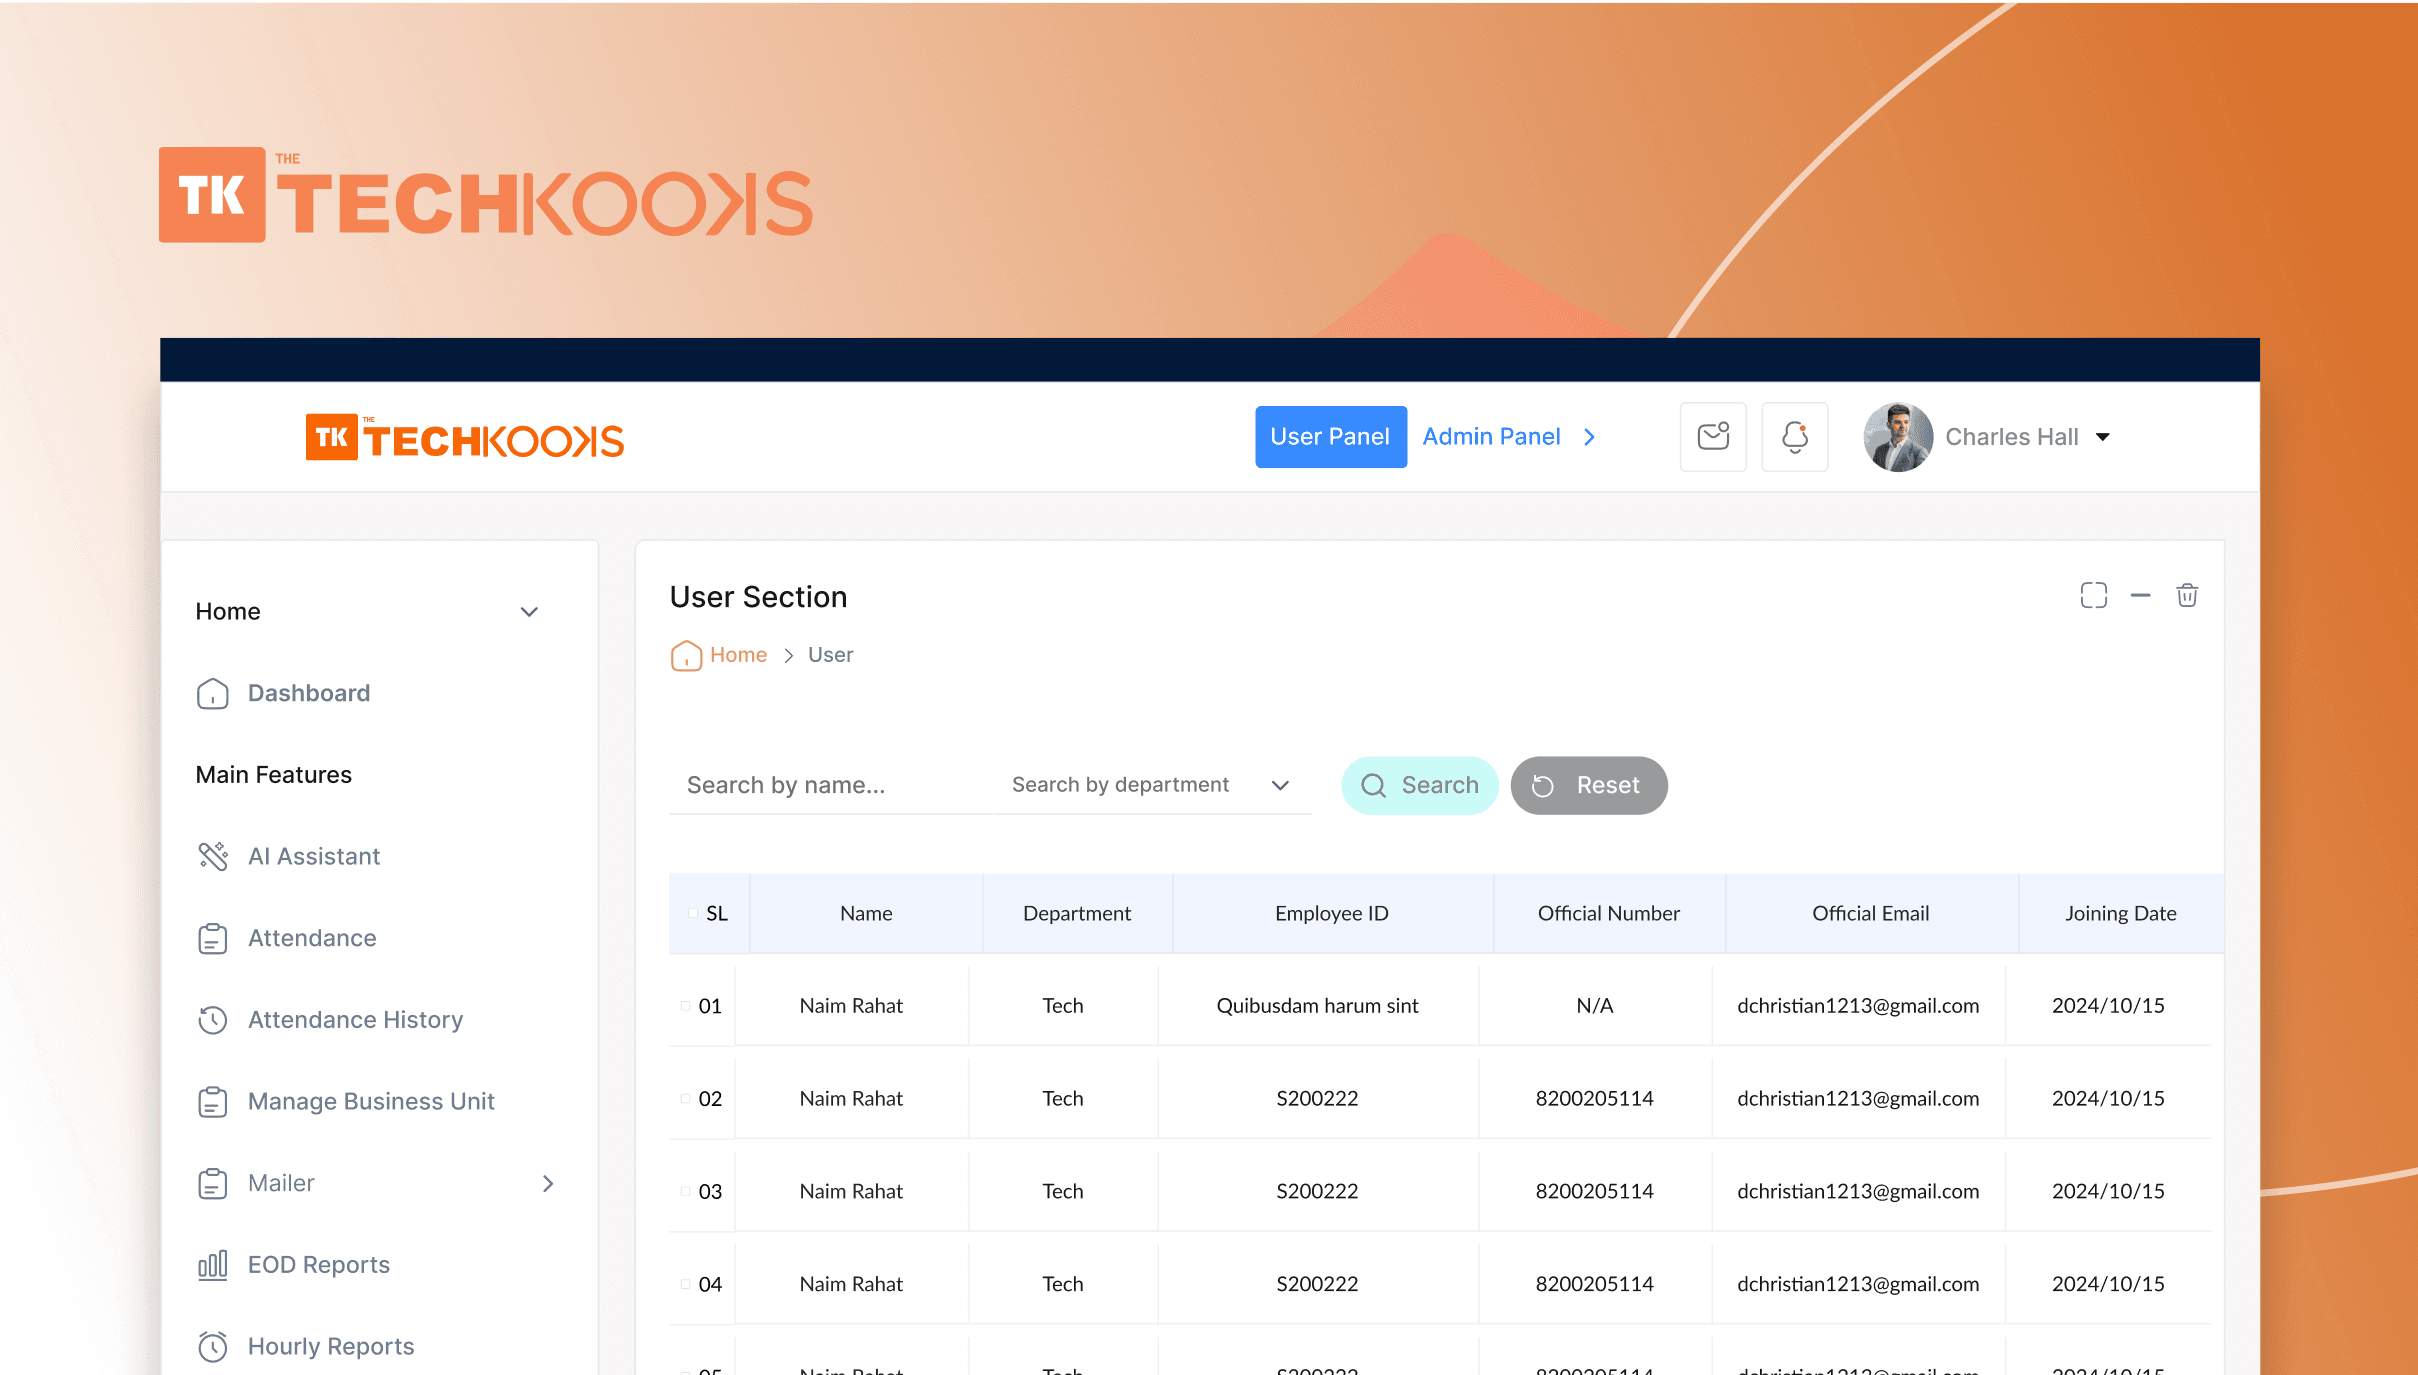
Task: Check the checkbox for row 01
Action: click(x=686, y=1005)
